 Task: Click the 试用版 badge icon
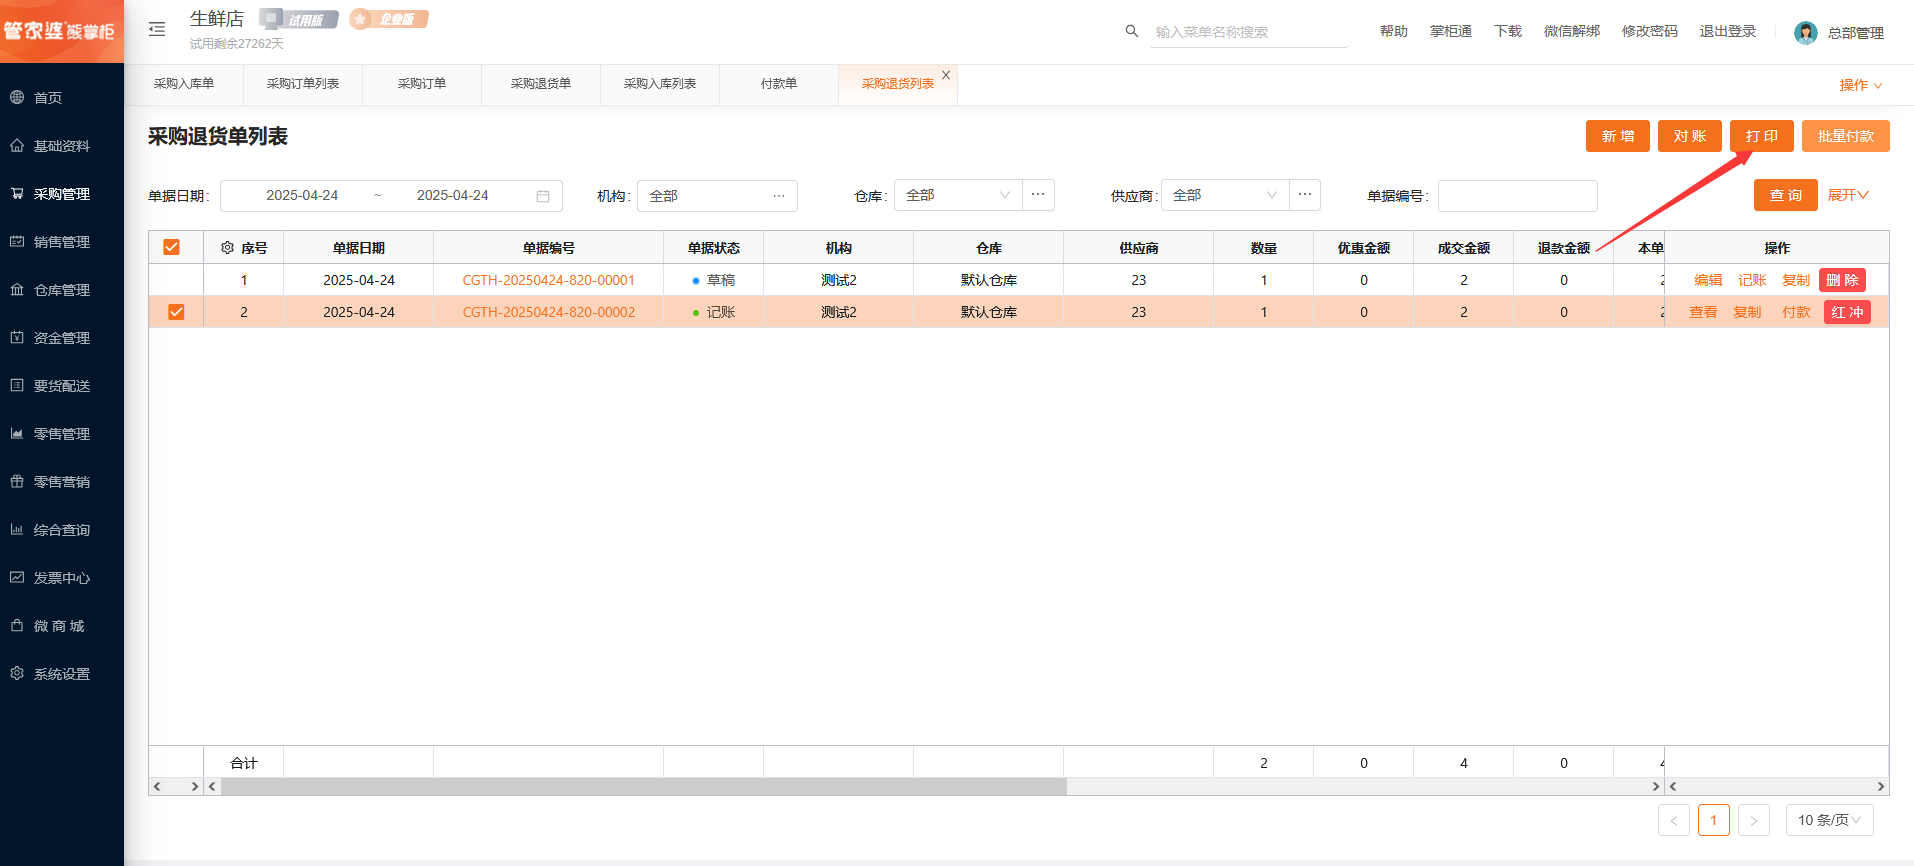(298, 19)
